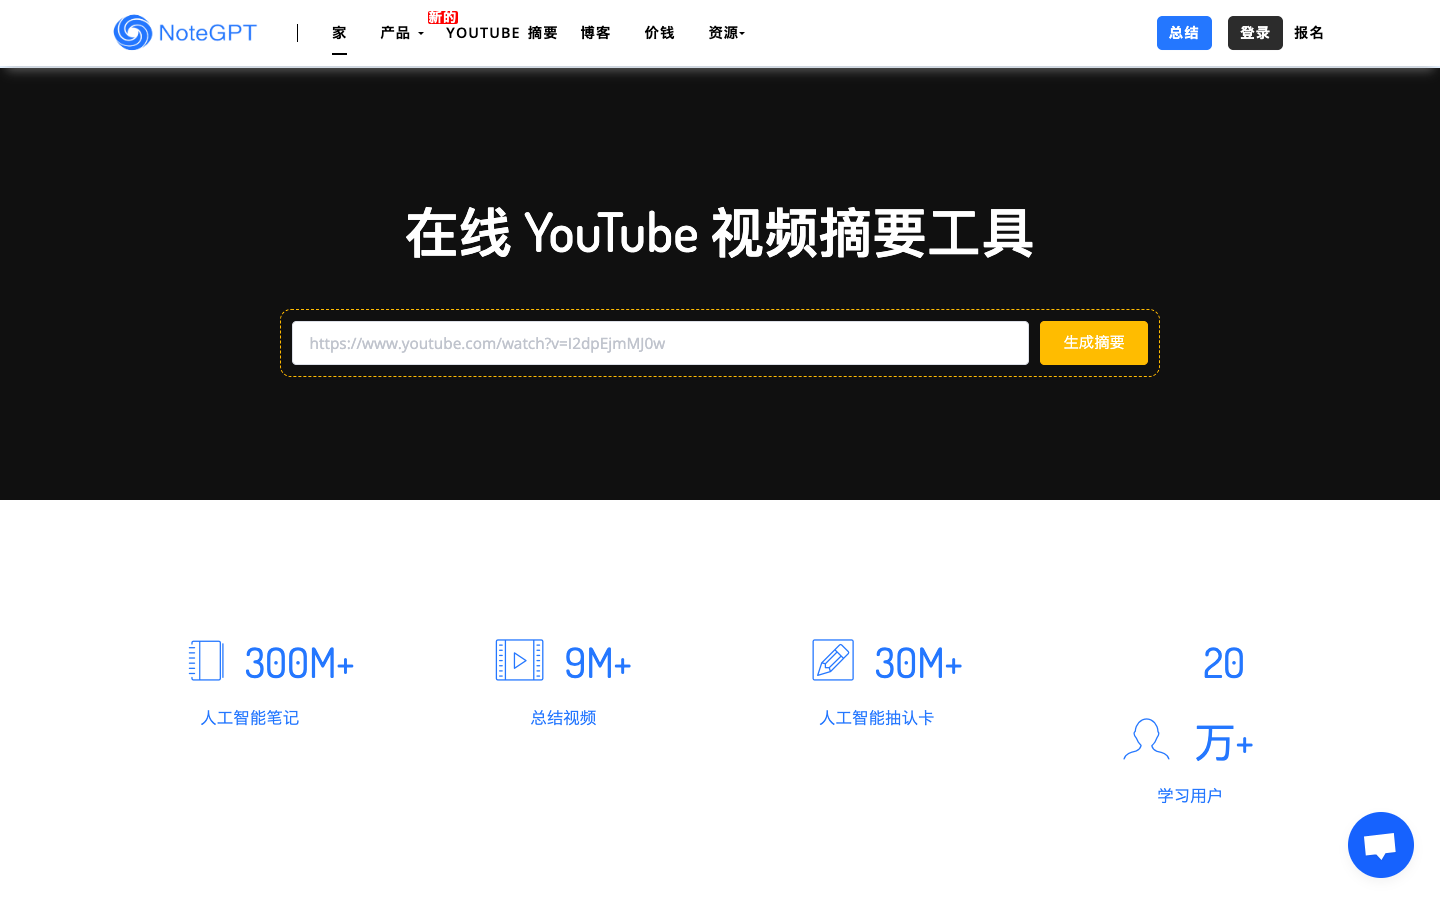Click the video film icon beside 9M+
The image size is (1440, 900).
coord(520,660)
